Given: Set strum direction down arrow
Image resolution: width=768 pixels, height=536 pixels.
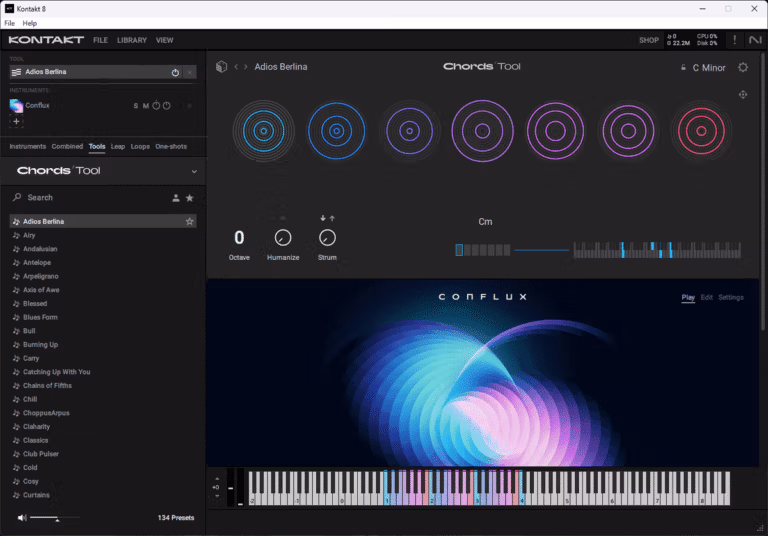Looking at the screenshot, I should pyautogui.click(x=323, y=218).
